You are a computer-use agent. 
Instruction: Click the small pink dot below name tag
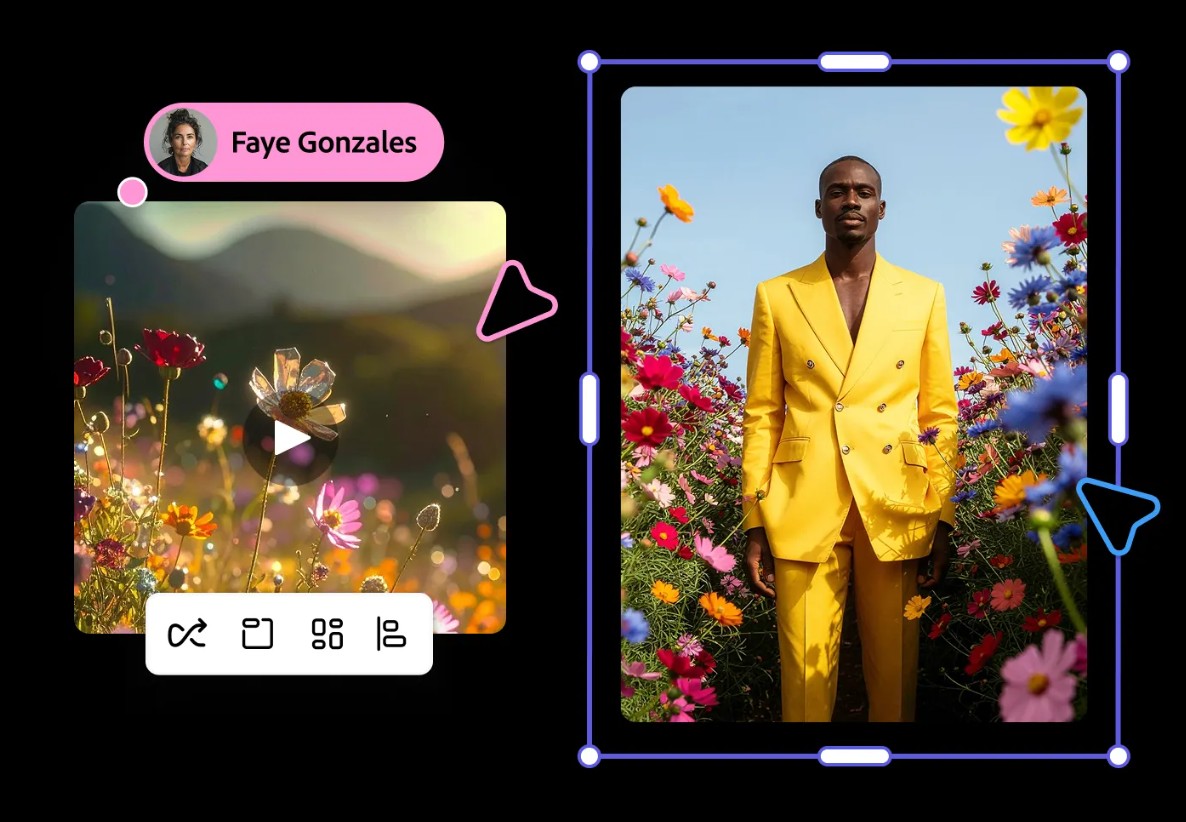coord(132,192)
